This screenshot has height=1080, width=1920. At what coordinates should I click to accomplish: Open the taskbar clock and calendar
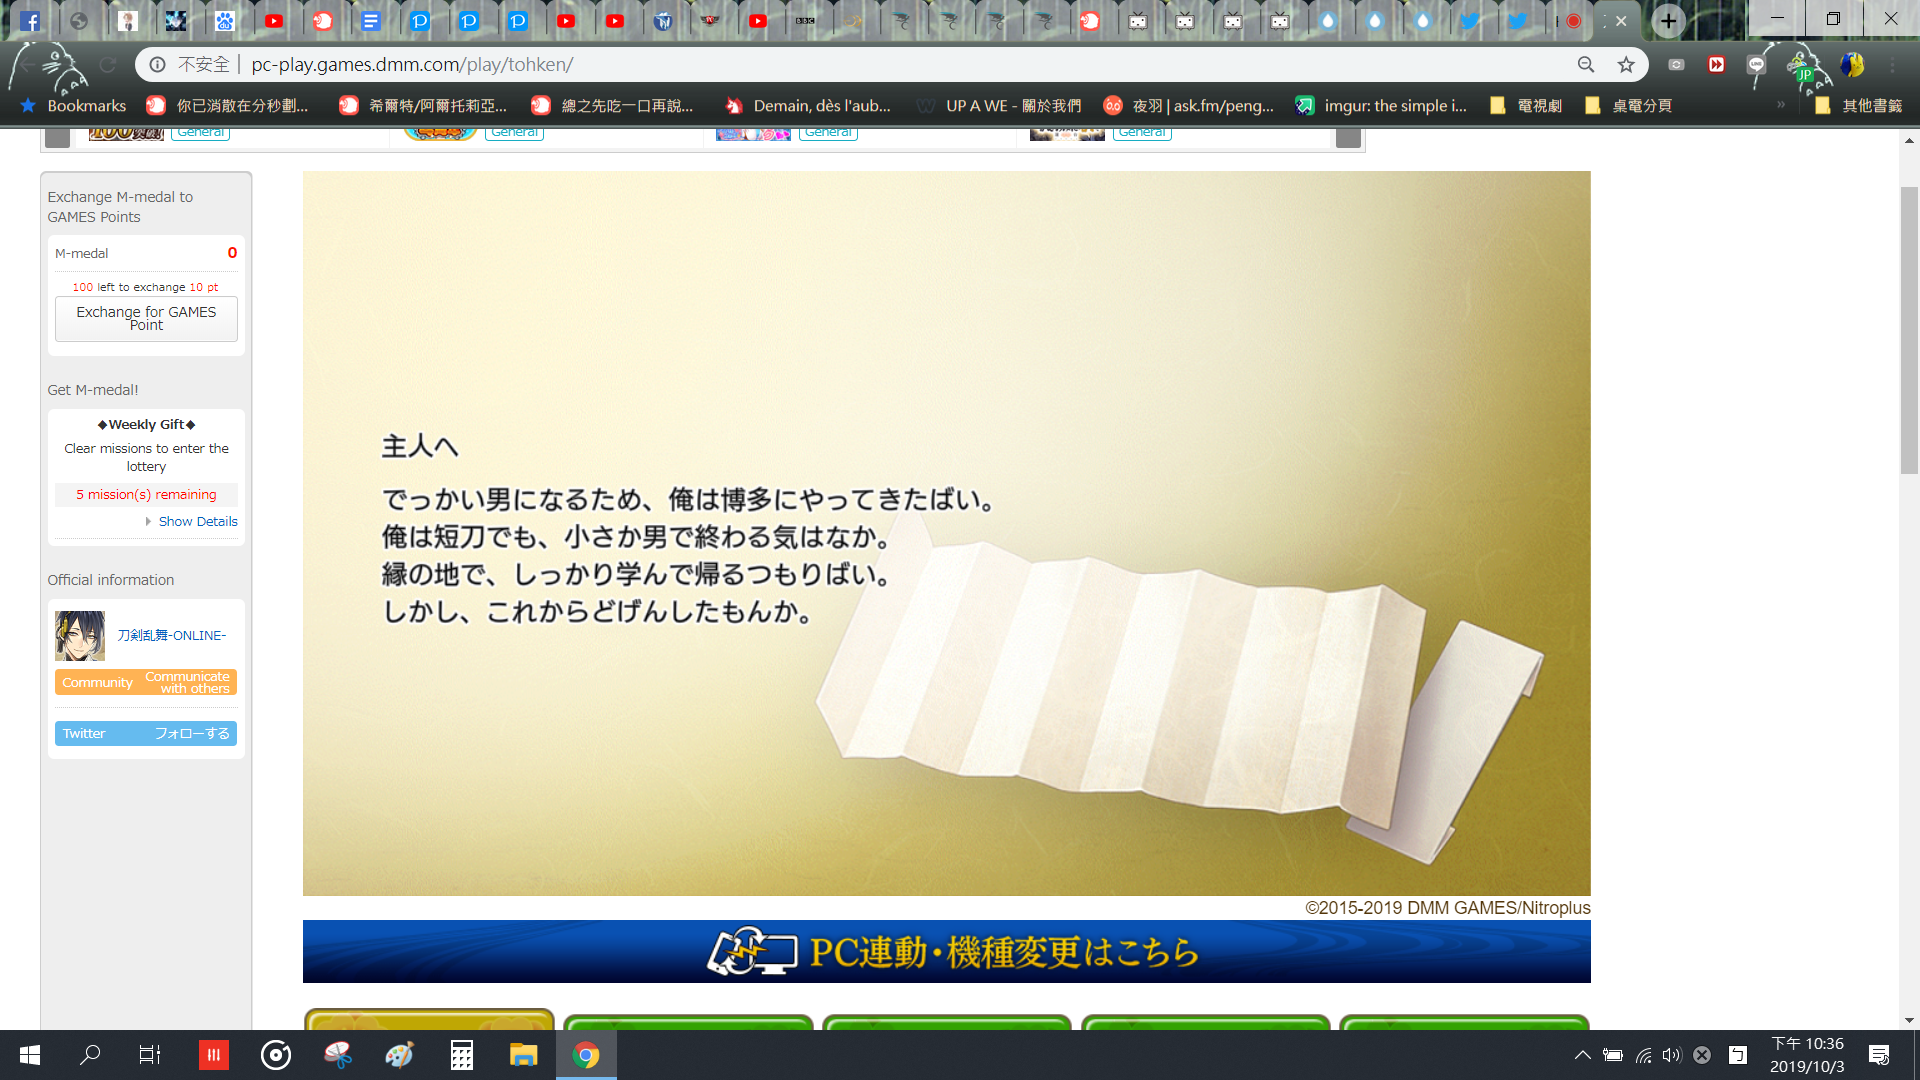(1807, 1055)
